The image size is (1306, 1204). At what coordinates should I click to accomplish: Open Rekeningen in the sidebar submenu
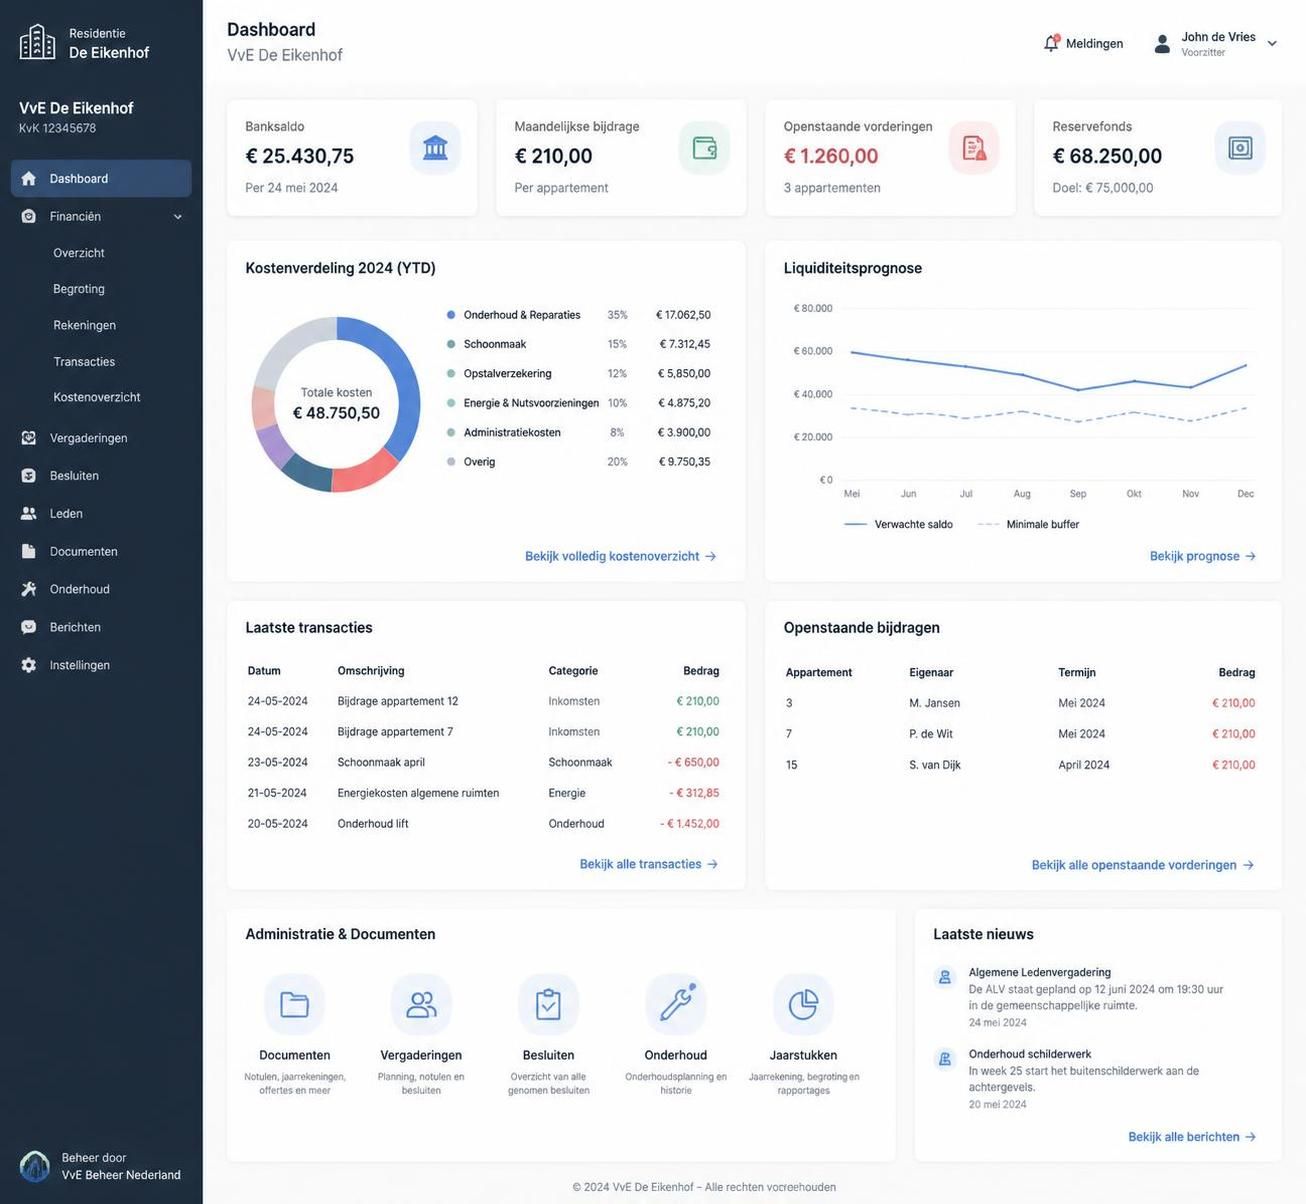pyautogui.click(x=85, y=325)
